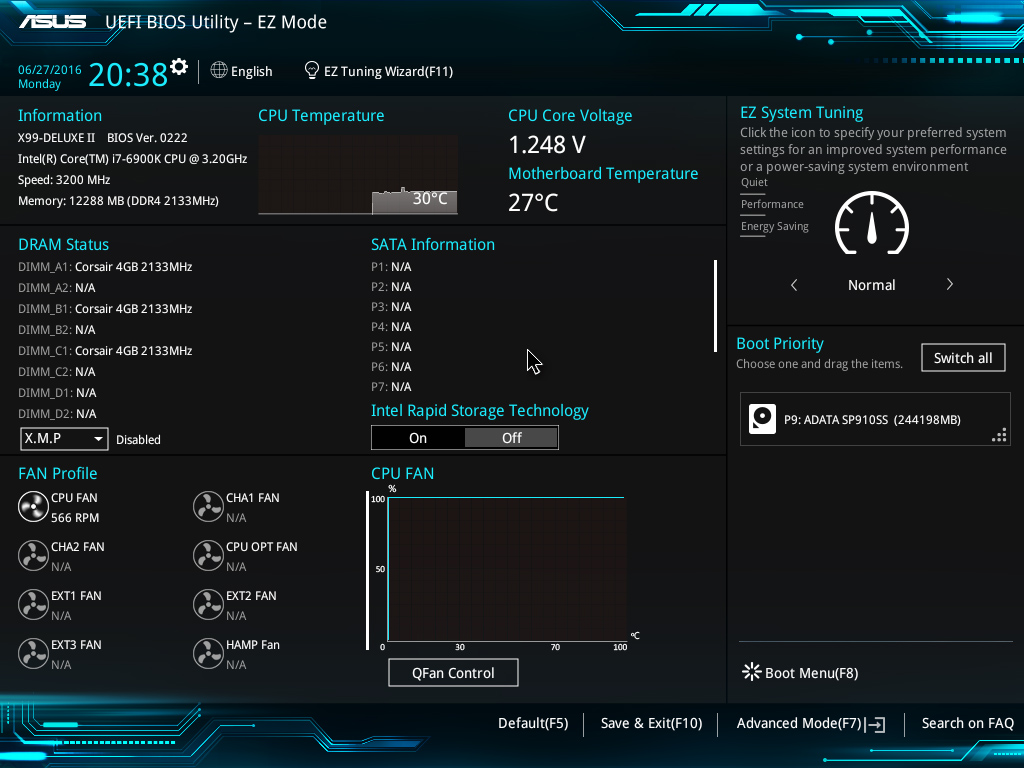This screenshot has height=768, width=1024.
Task: Select the CPU OPT FAN fan icon
Action: (208, 556)
